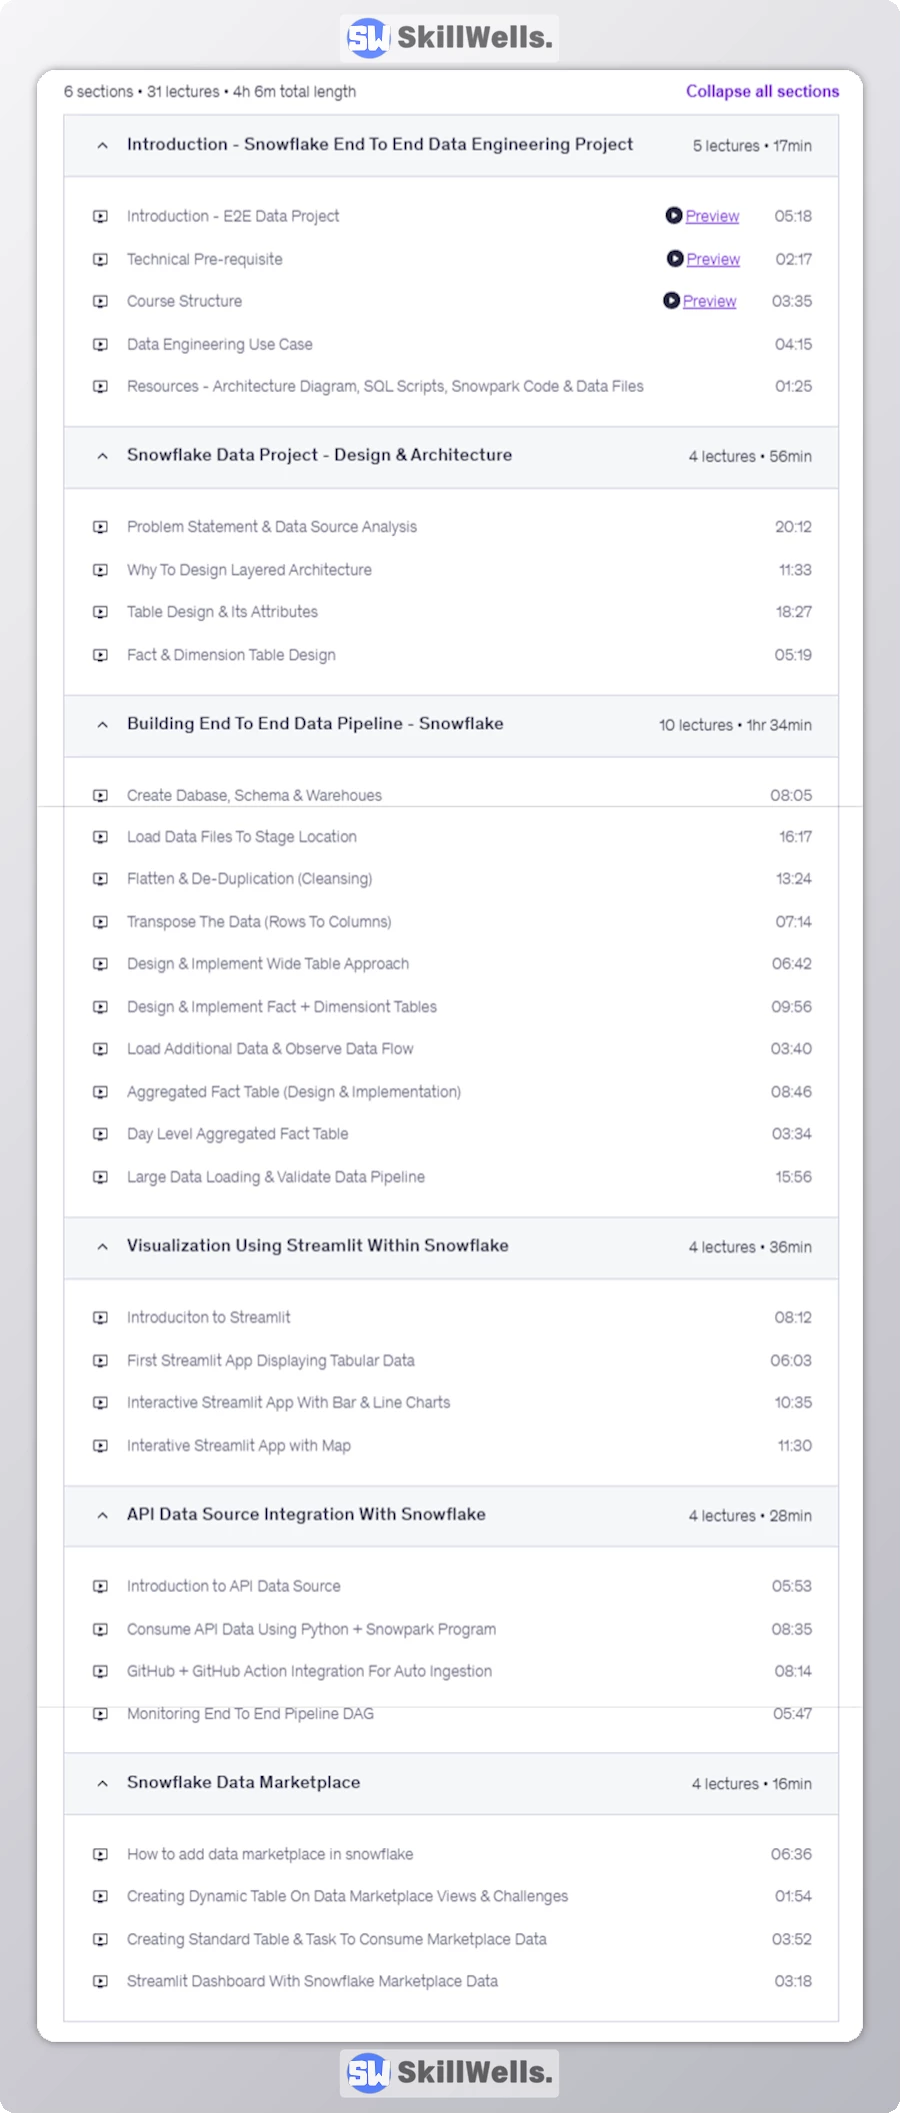Open Preview link for Technical Pre-requisite

click(x=713, y=259)
